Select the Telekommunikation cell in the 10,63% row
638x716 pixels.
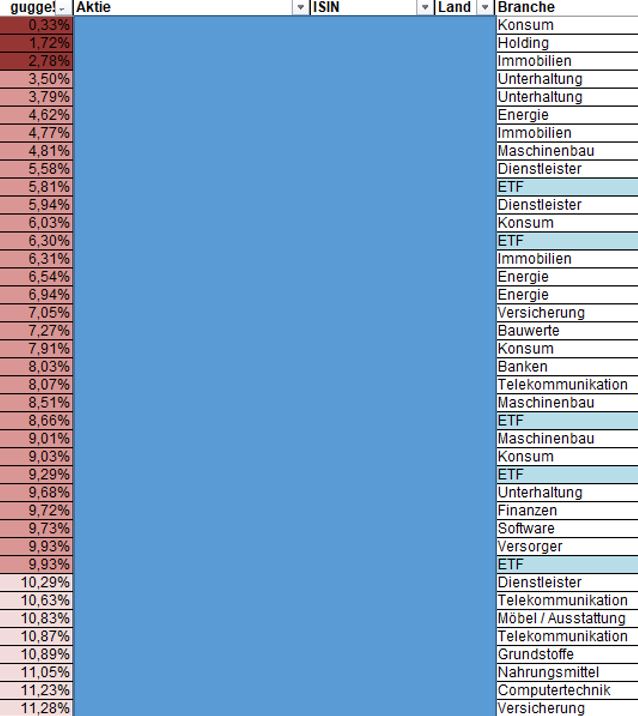click(567, 600)
